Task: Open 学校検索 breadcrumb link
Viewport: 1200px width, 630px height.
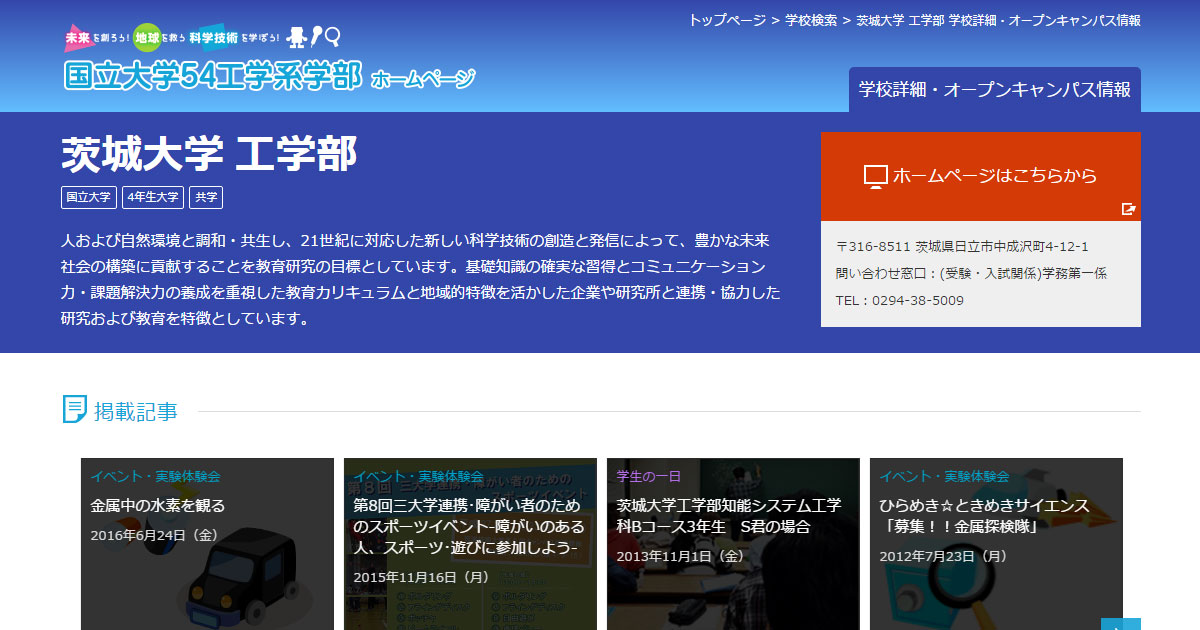Action: click(811, 20)
